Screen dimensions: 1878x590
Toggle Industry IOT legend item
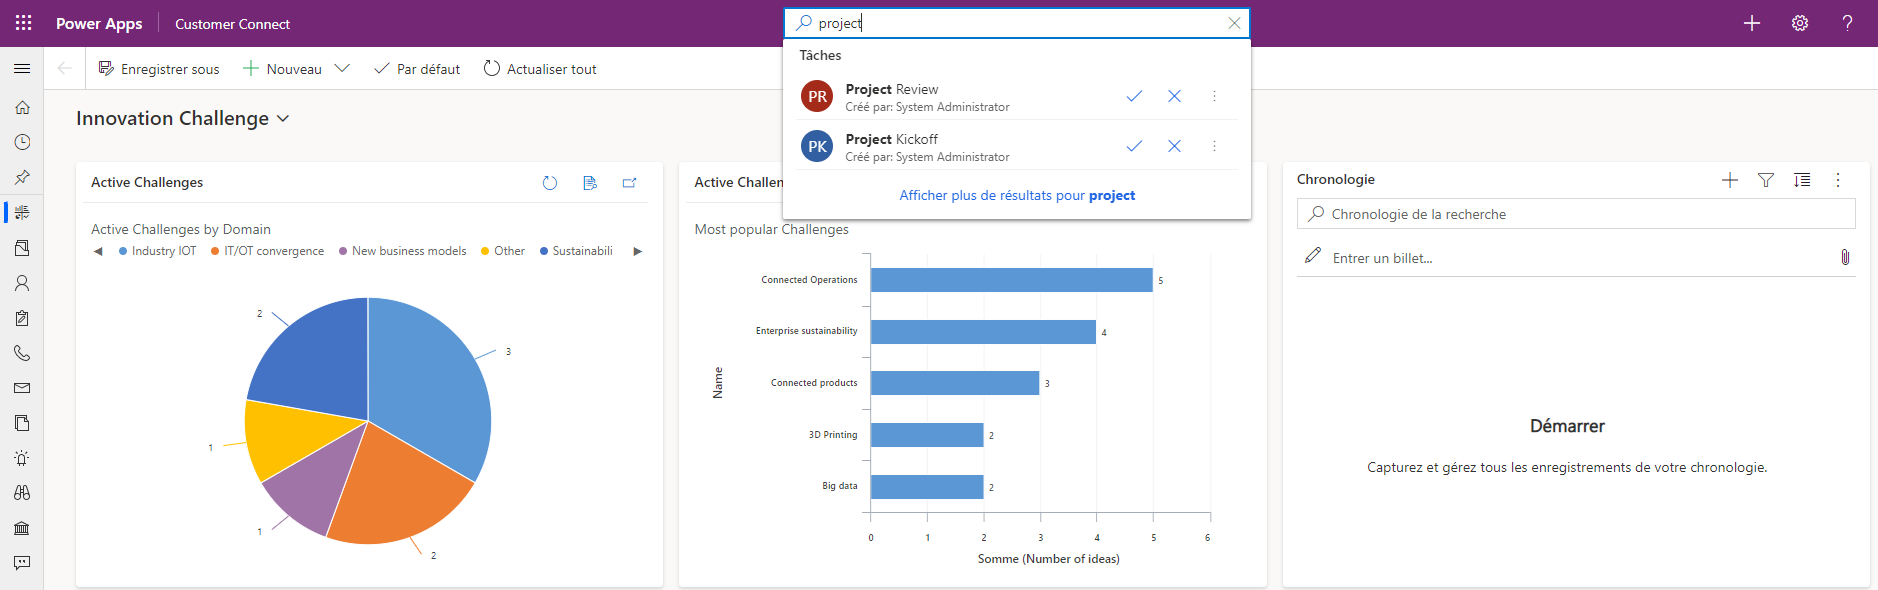(x=157, y=251)
